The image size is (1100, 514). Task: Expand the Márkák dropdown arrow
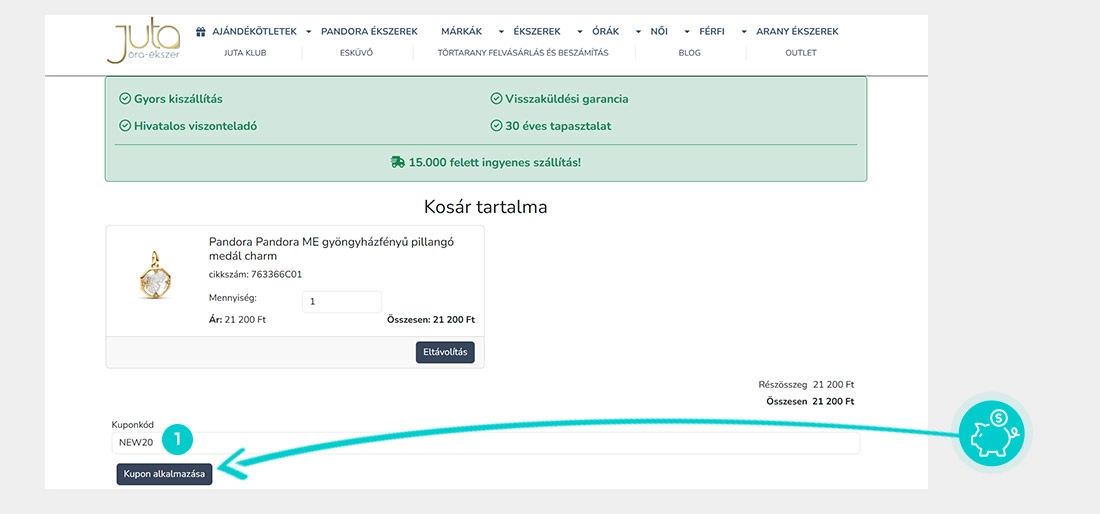(x=501, y=32)
